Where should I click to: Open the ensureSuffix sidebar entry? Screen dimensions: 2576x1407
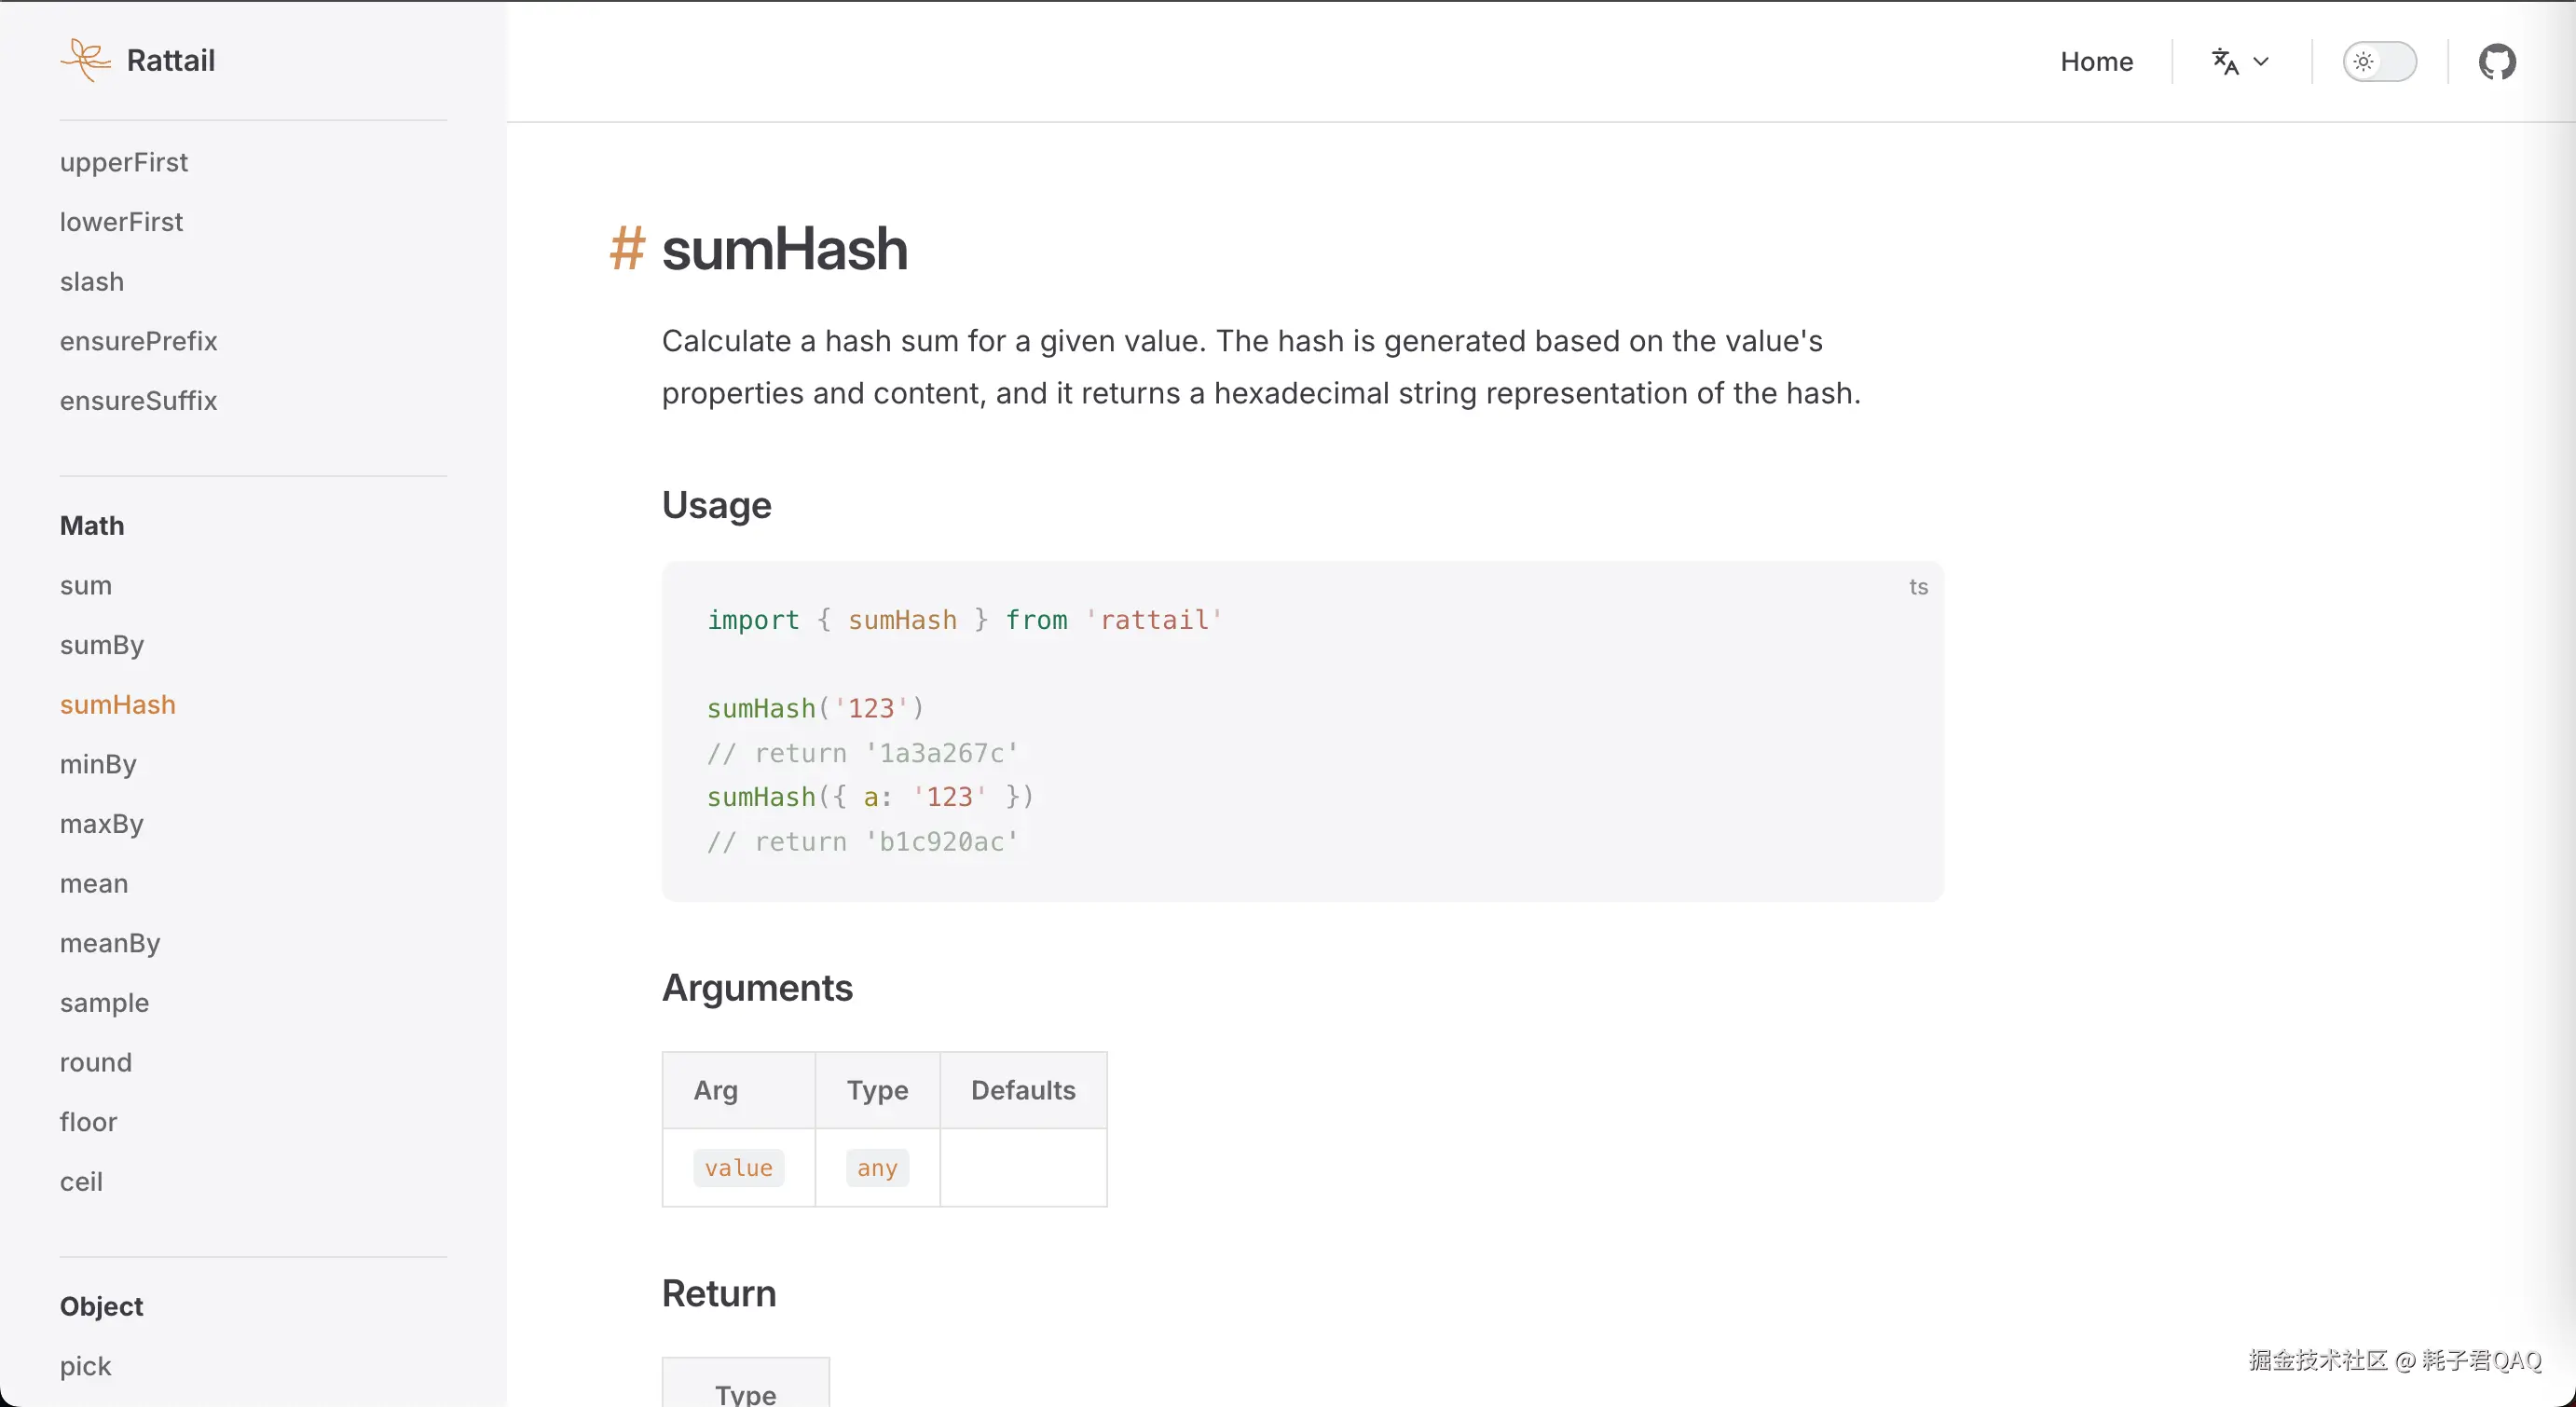[139, 401]
